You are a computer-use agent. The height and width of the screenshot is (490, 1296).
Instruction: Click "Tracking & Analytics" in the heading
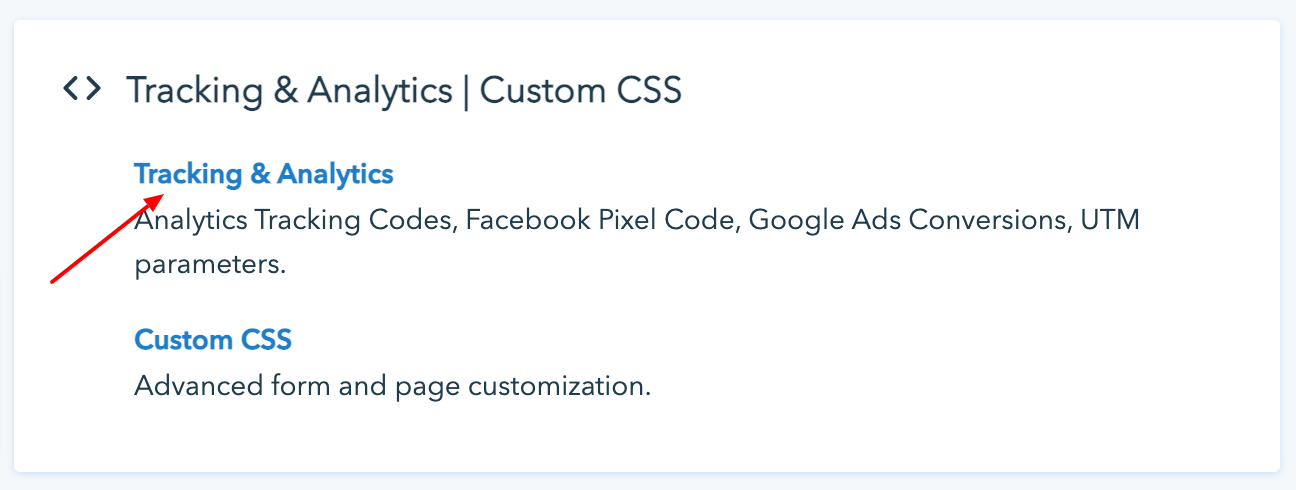tap(289, 91)
